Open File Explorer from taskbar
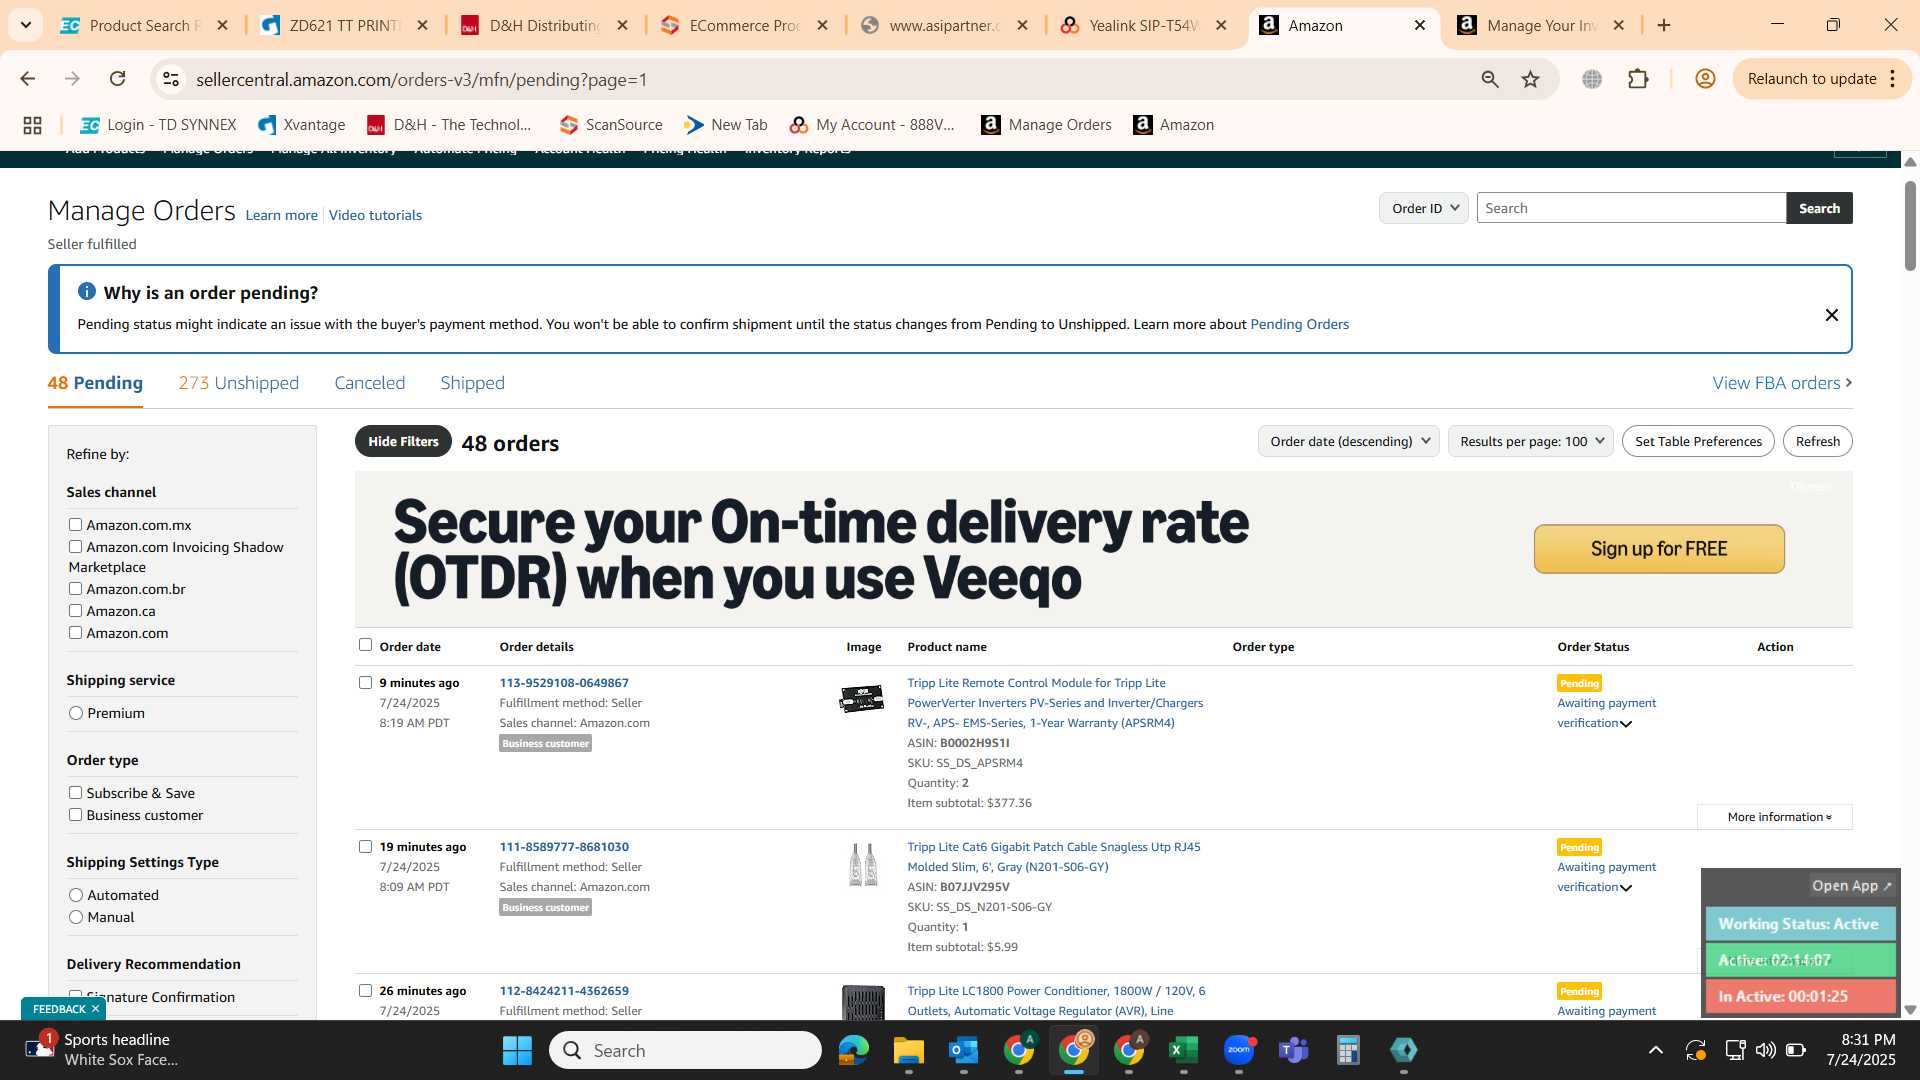Image resolution: width=1920 pixels, height=1080 pixels. coord(909,1050)
